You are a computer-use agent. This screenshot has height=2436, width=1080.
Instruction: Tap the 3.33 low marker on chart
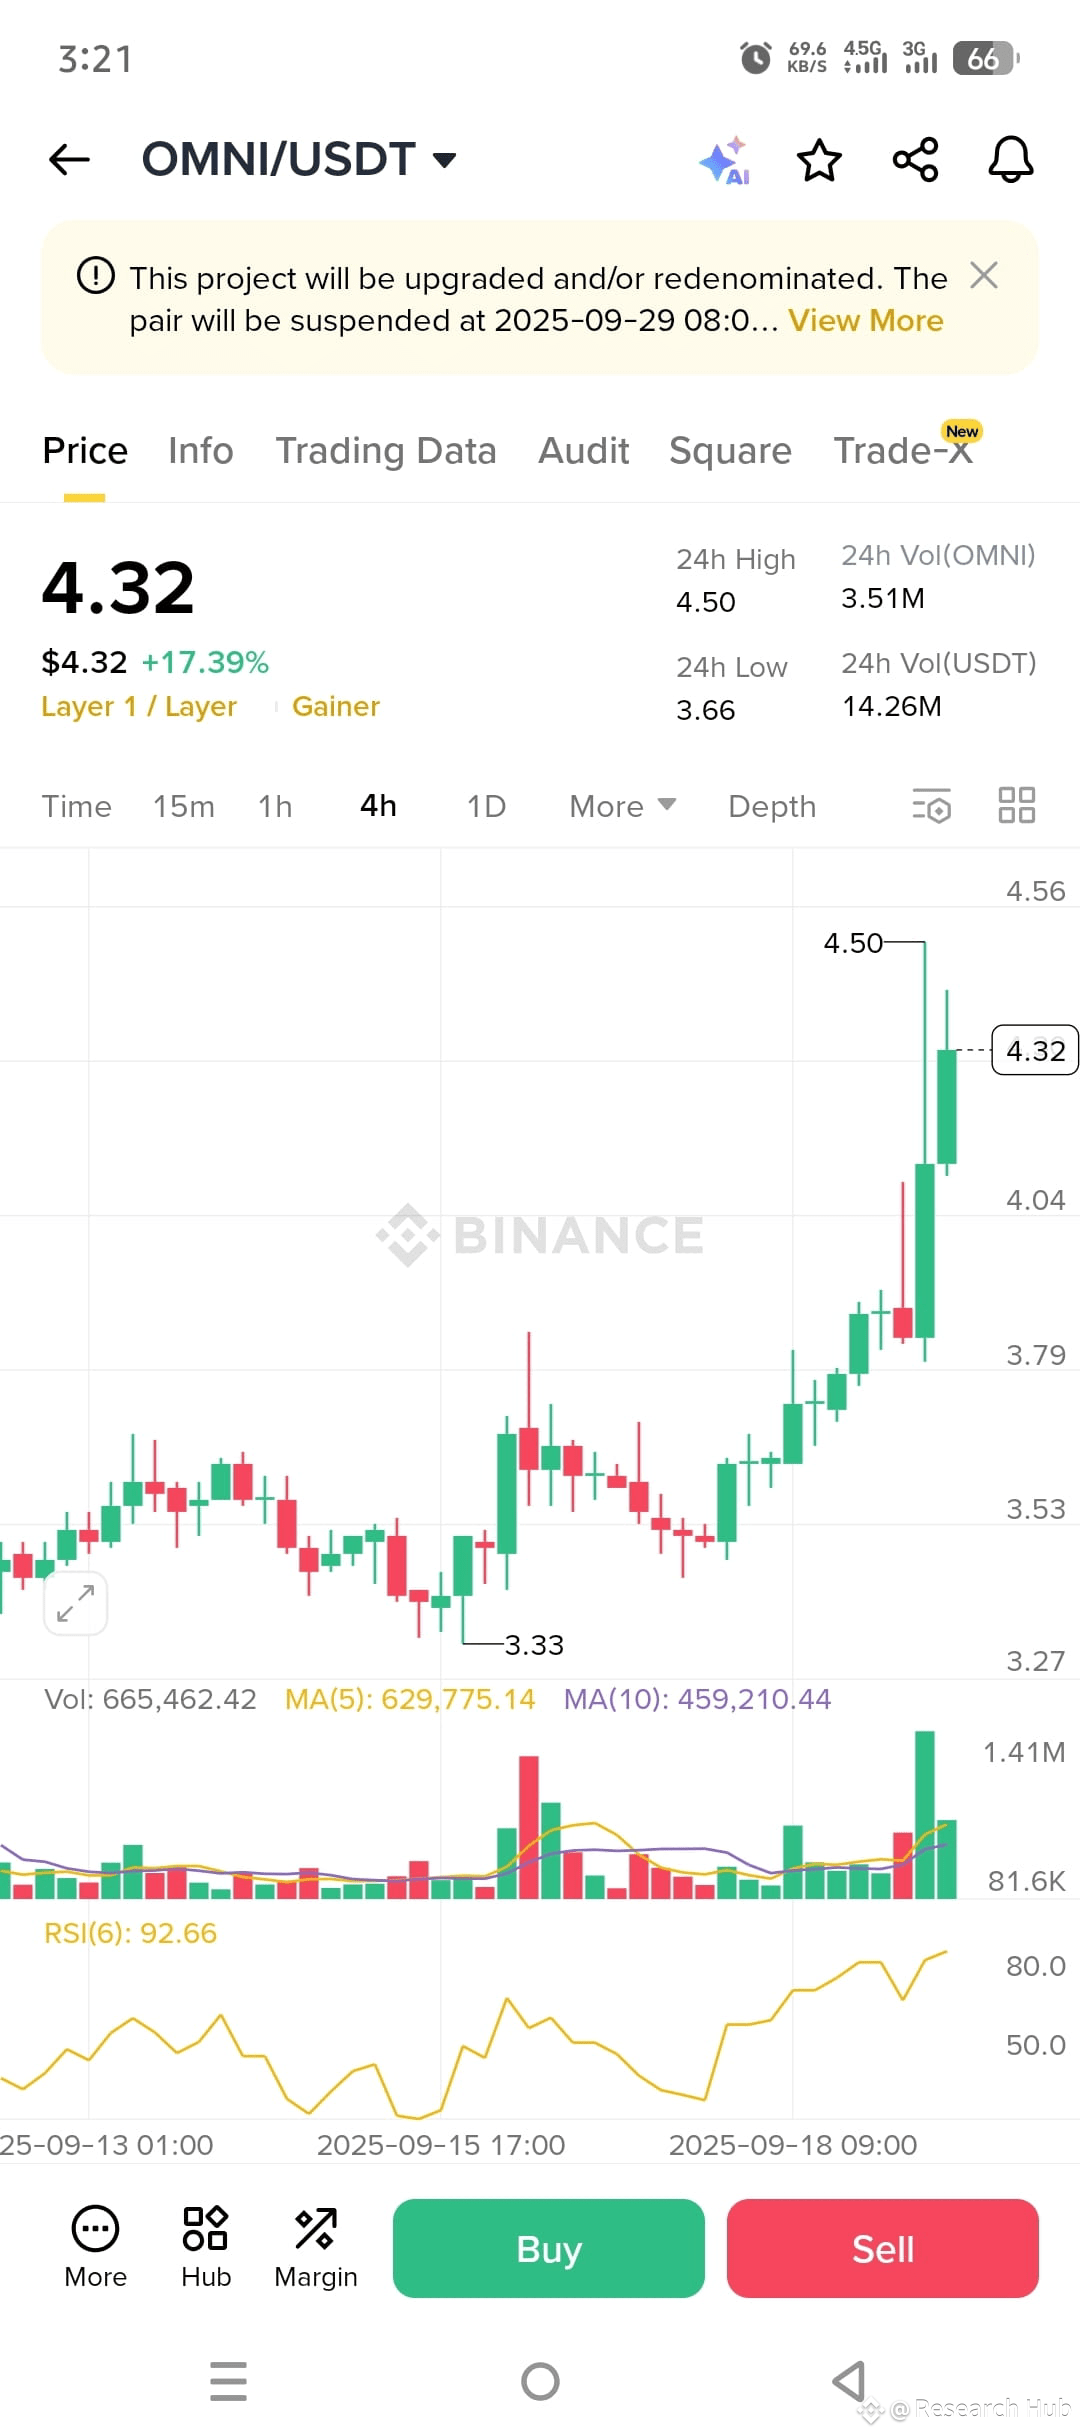(534, 1645)
